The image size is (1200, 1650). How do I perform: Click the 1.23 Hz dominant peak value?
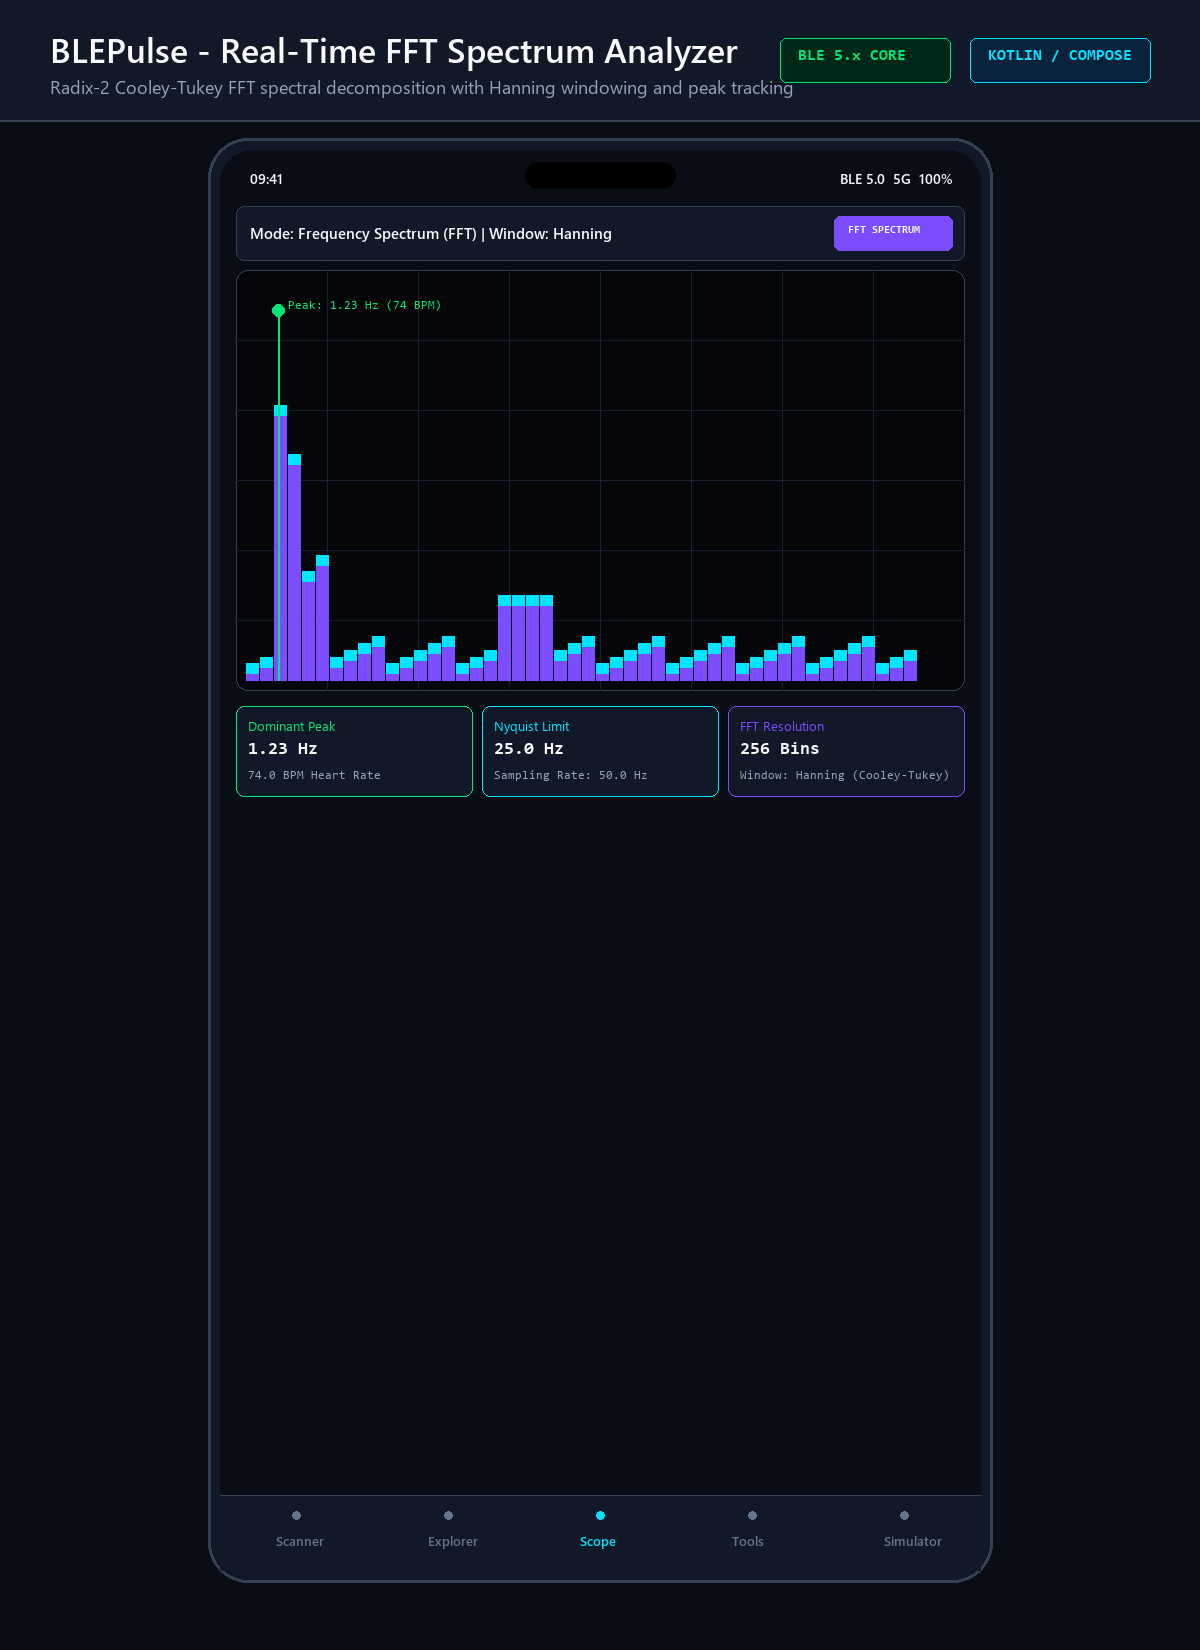click(283, 749)
